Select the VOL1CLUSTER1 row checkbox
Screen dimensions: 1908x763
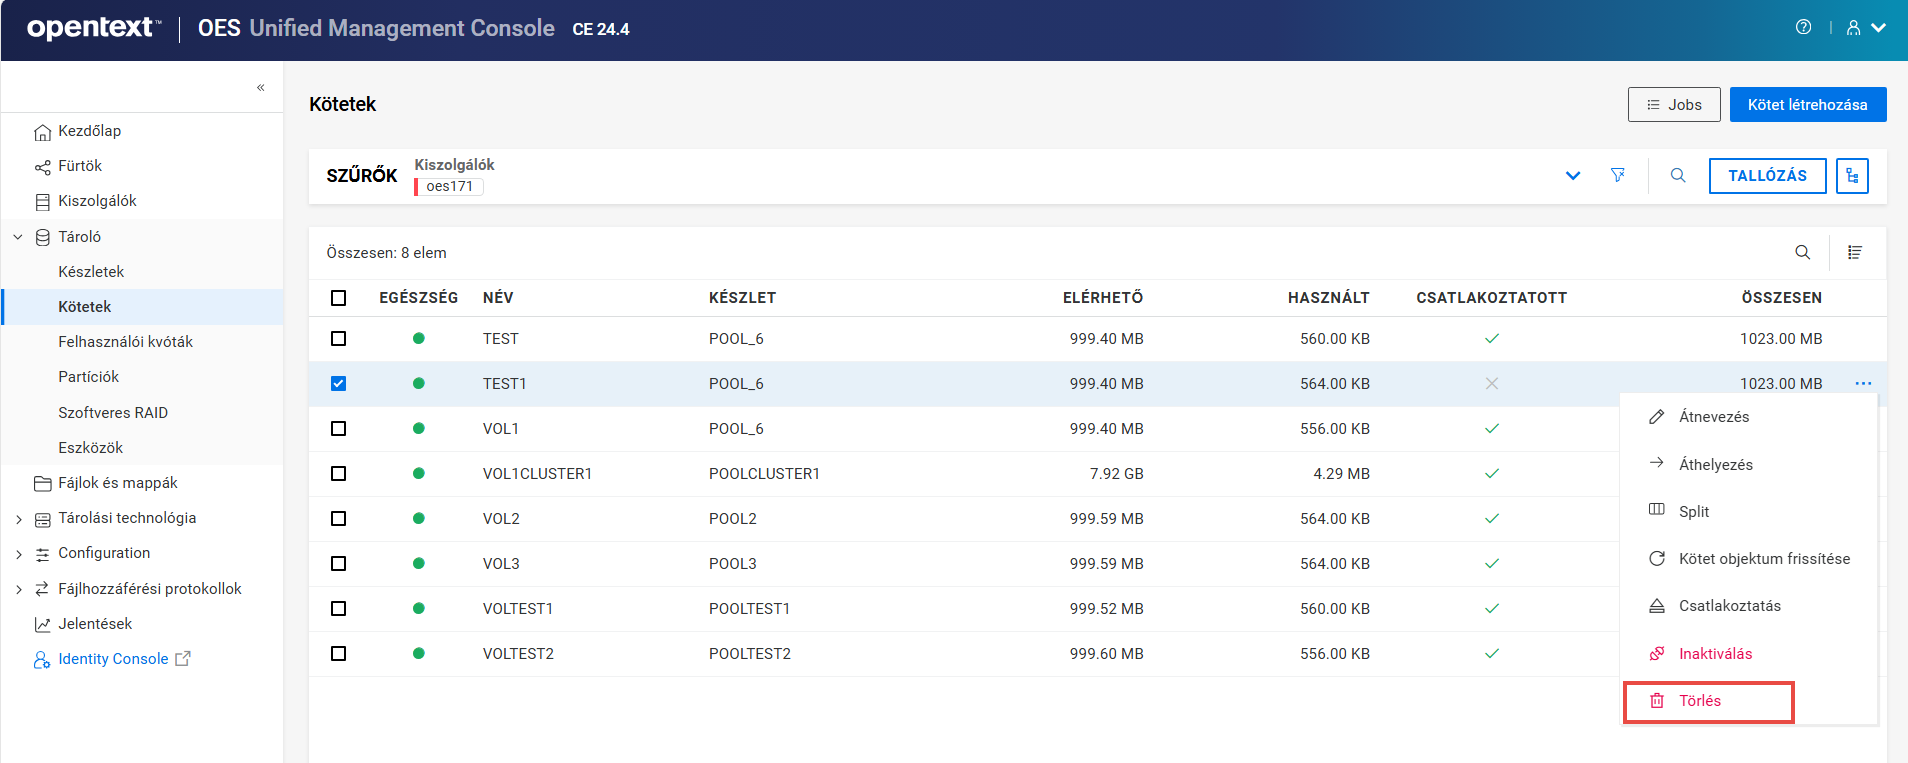[339, 474]
